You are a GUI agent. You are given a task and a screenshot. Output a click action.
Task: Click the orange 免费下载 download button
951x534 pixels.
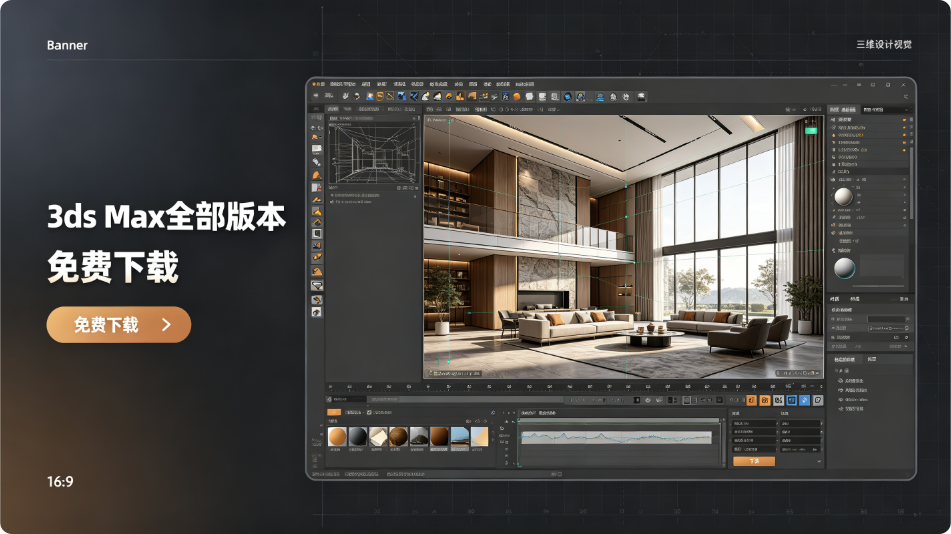click(x=119, y=325)
